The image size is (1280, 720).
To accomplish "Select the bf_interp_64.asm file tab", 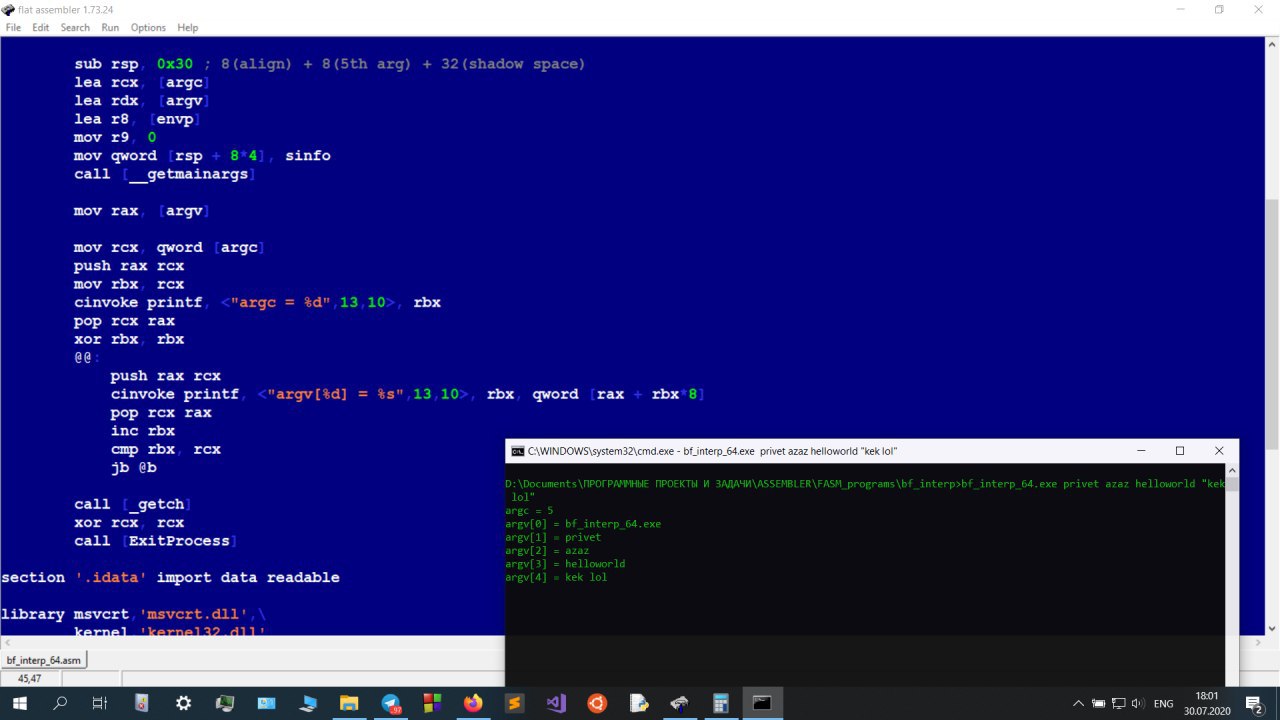I will point(44,660).
